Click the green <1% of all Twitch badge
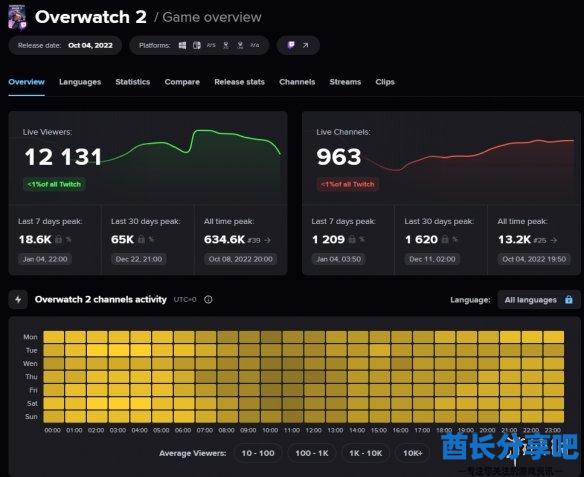This screenshot has height=477, width=584. (54, 184)
